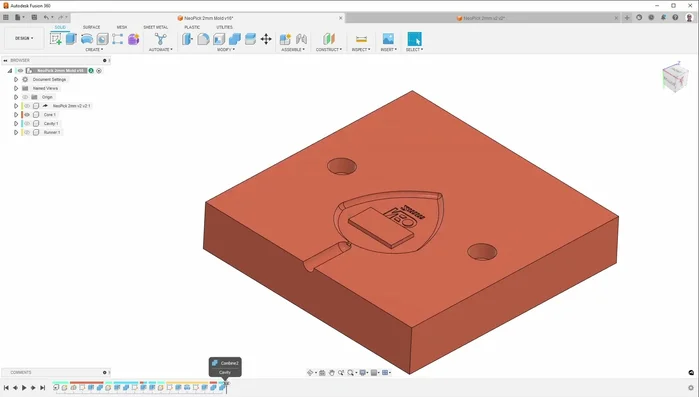Open the data panel grid icon
The image size is (699, 397).
pyautogui.click(x=6, y=17)
